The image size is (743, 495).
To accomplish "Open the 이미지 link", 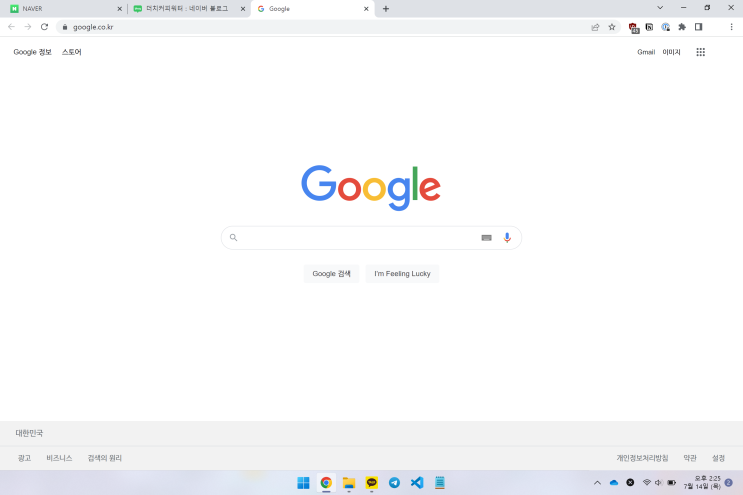I will point(671,52).
